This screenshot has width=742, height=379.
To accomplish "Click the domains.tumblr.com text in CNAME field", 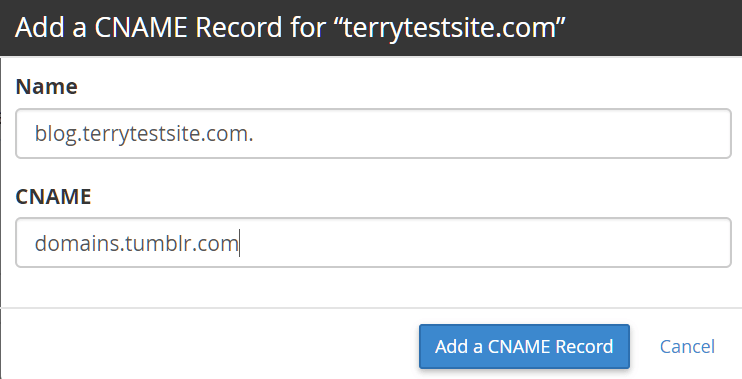I will [137, 243].
